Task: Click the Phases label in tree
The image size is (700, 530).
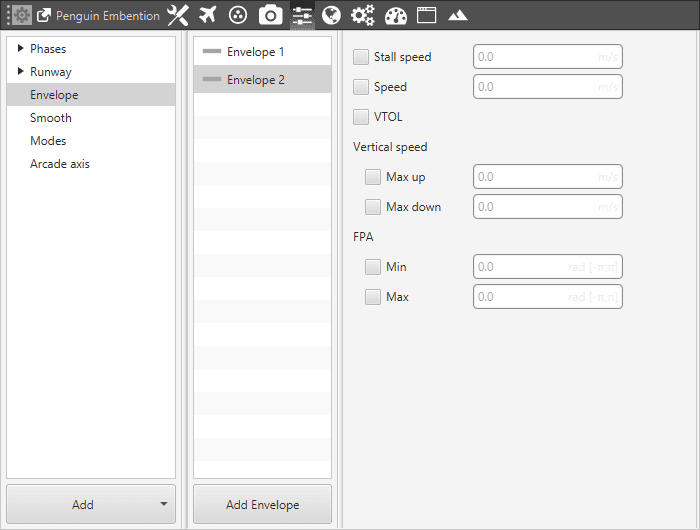Action: tap(48, 49)
